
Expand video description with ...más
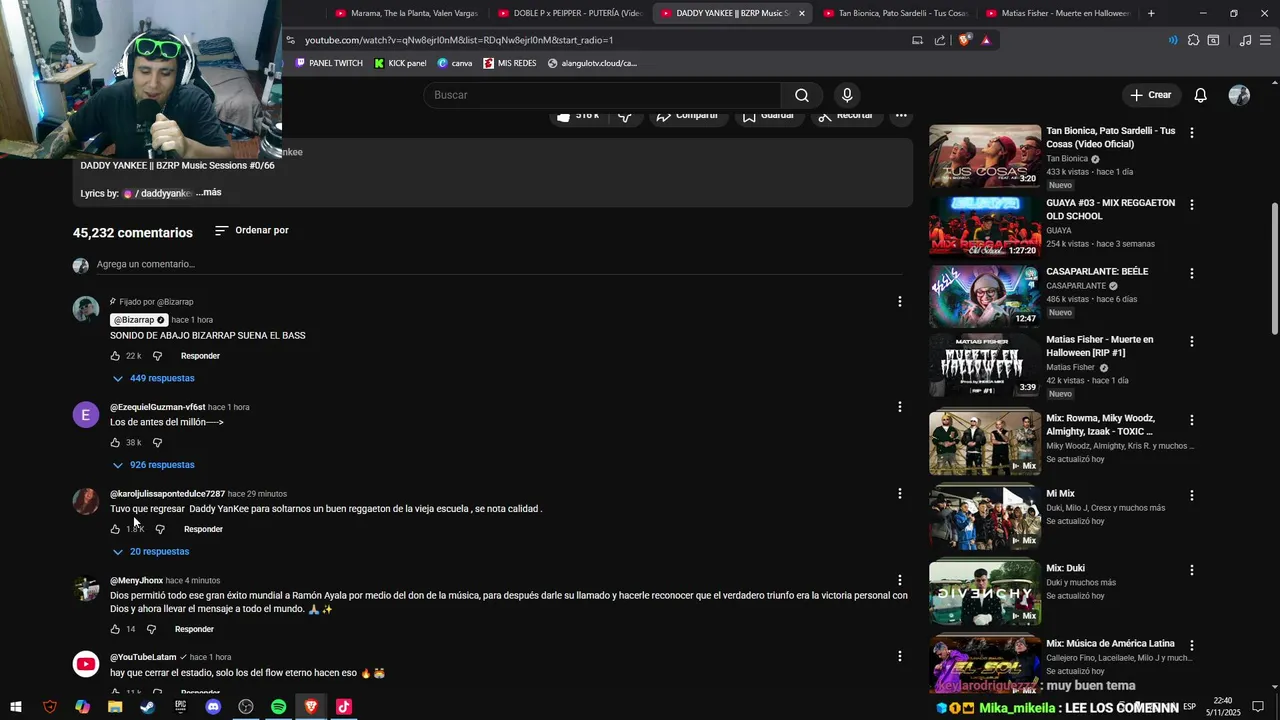click(208, 192)
